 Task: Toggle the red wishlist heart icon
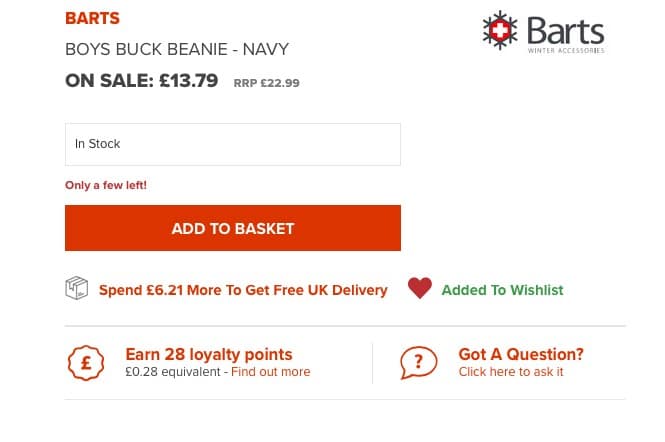pyautogui.click(x=420, y=288)
